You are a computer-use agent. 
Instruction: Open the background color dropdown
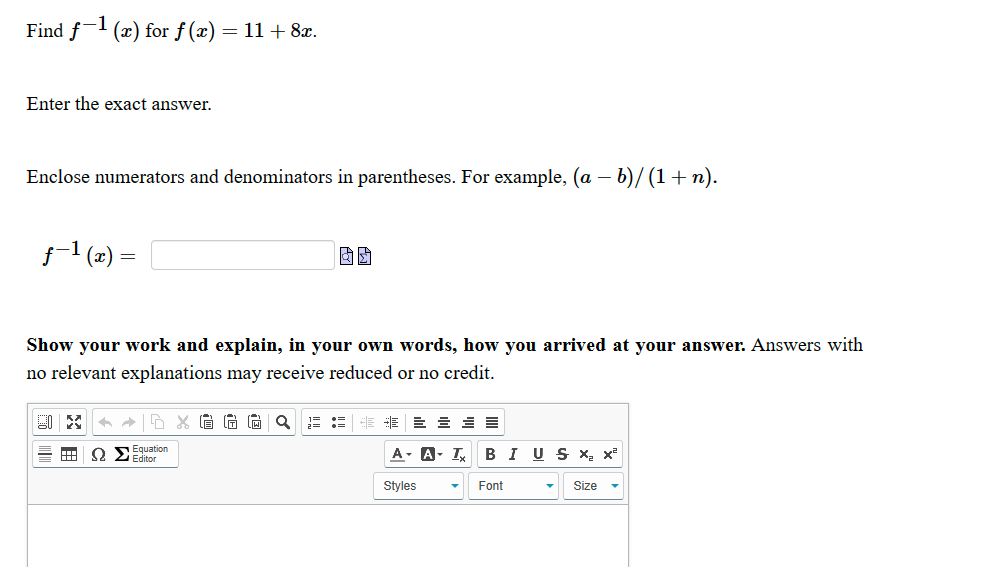coord(432,454)
